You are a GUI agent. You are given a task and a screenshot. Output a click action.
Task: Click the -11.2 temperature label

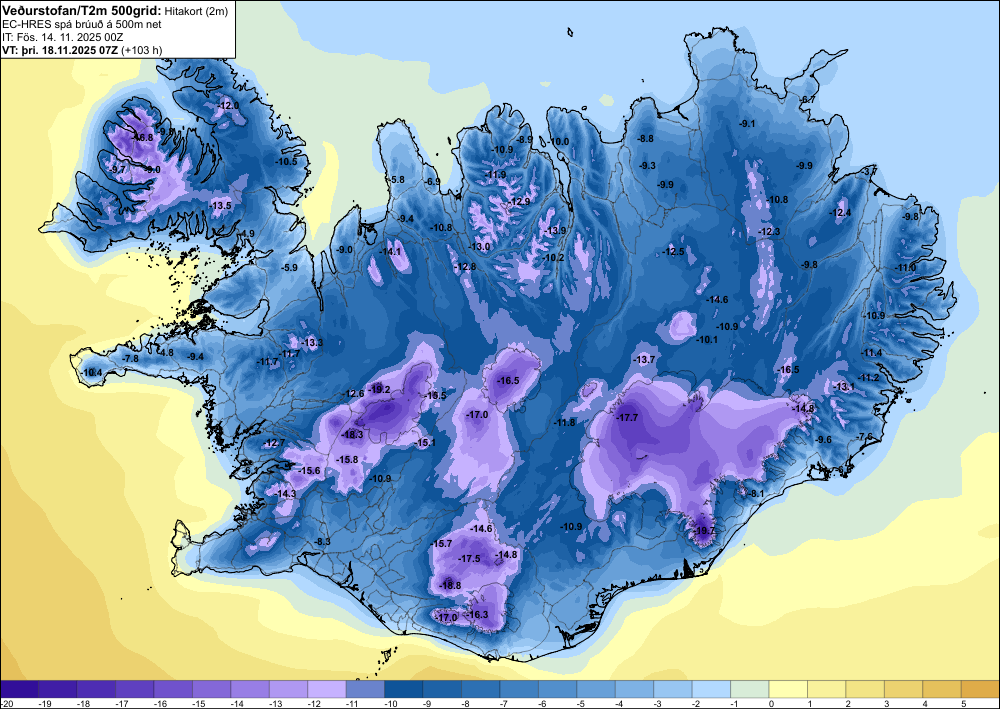869,377
